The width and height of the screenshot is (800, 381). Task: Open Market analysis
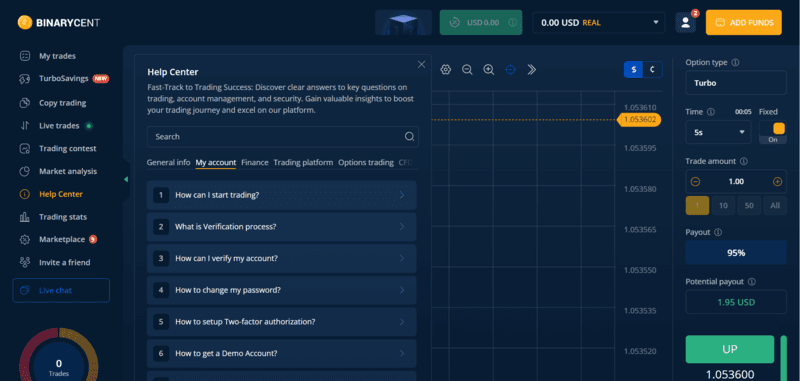(58, 171)
